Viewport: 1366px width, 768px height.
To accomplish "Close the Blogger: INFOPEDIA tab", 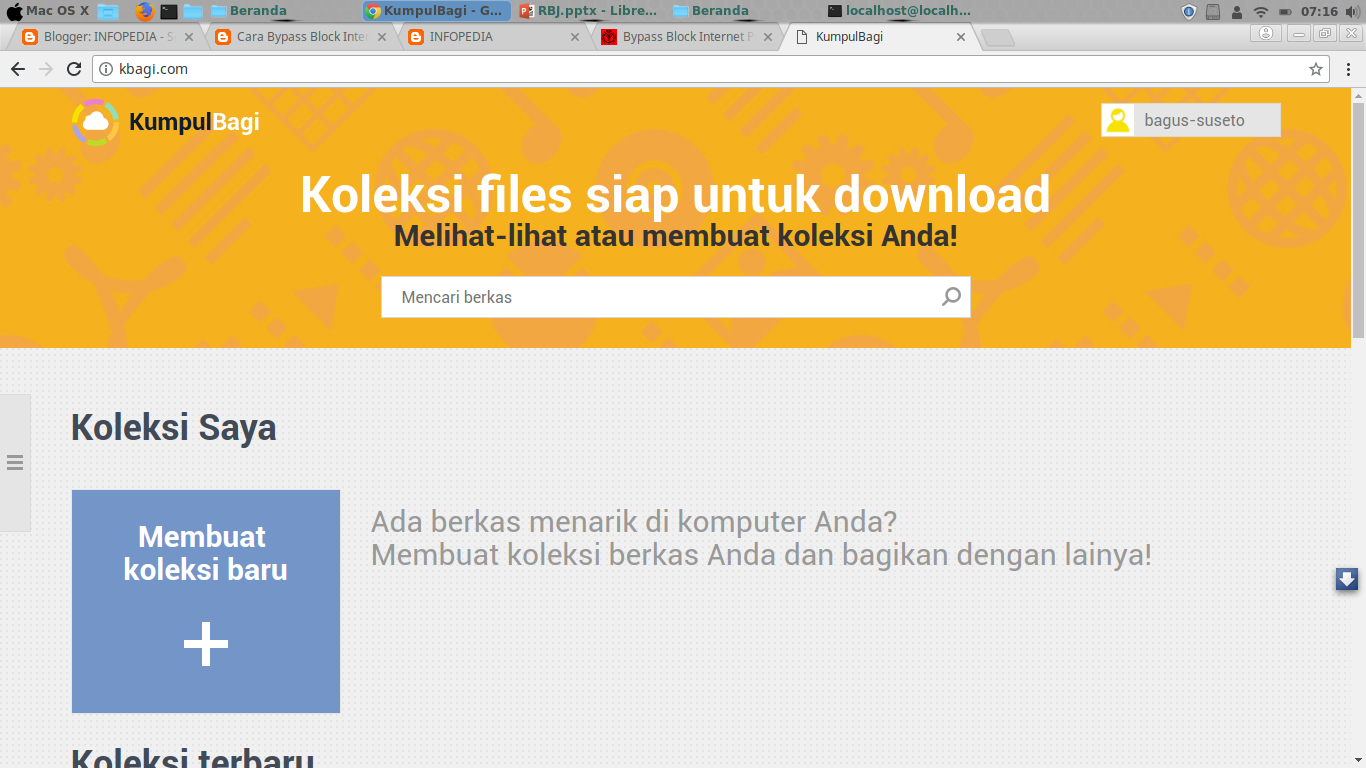I will coord(189,37).
